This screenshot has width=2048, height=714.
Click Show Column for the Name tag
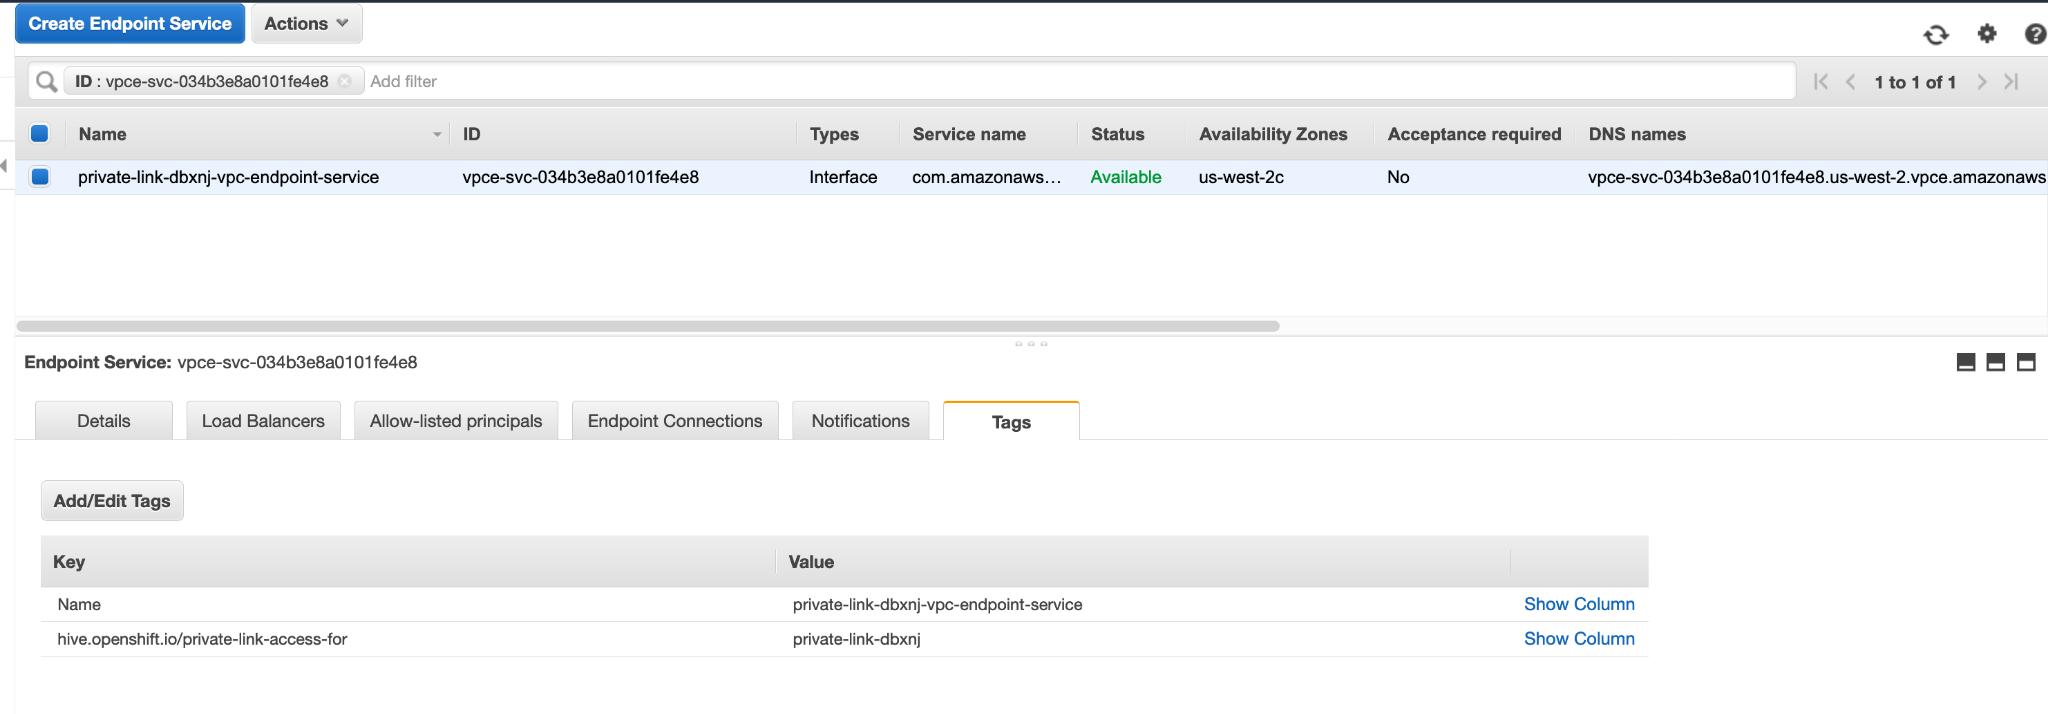pyautogui.click(x=1579, y=604)
